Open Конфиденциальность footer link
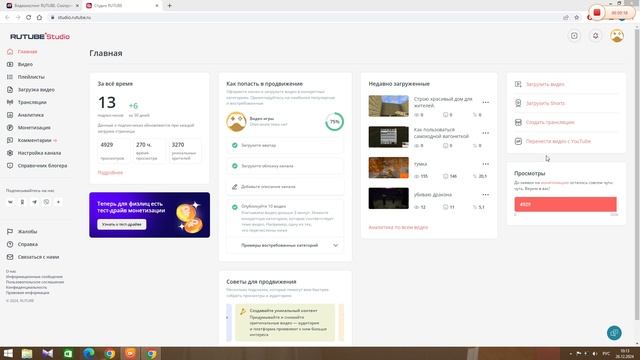 coord(26,287)
